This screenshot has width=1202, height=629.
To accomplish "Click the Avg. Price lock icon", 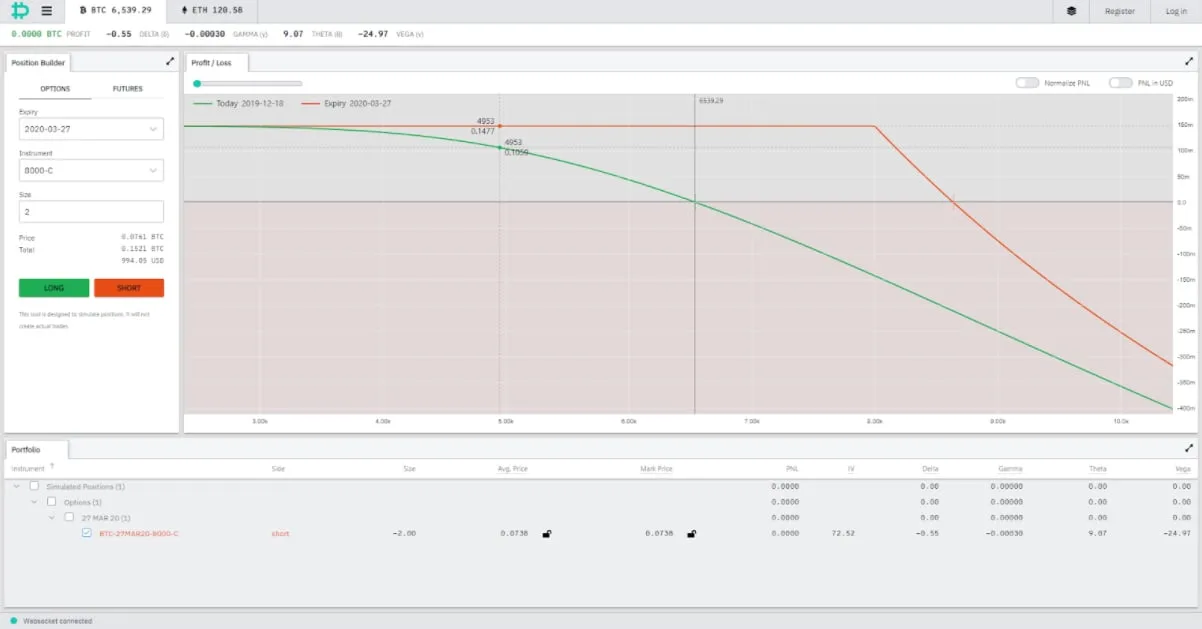I will pos(547,534).
